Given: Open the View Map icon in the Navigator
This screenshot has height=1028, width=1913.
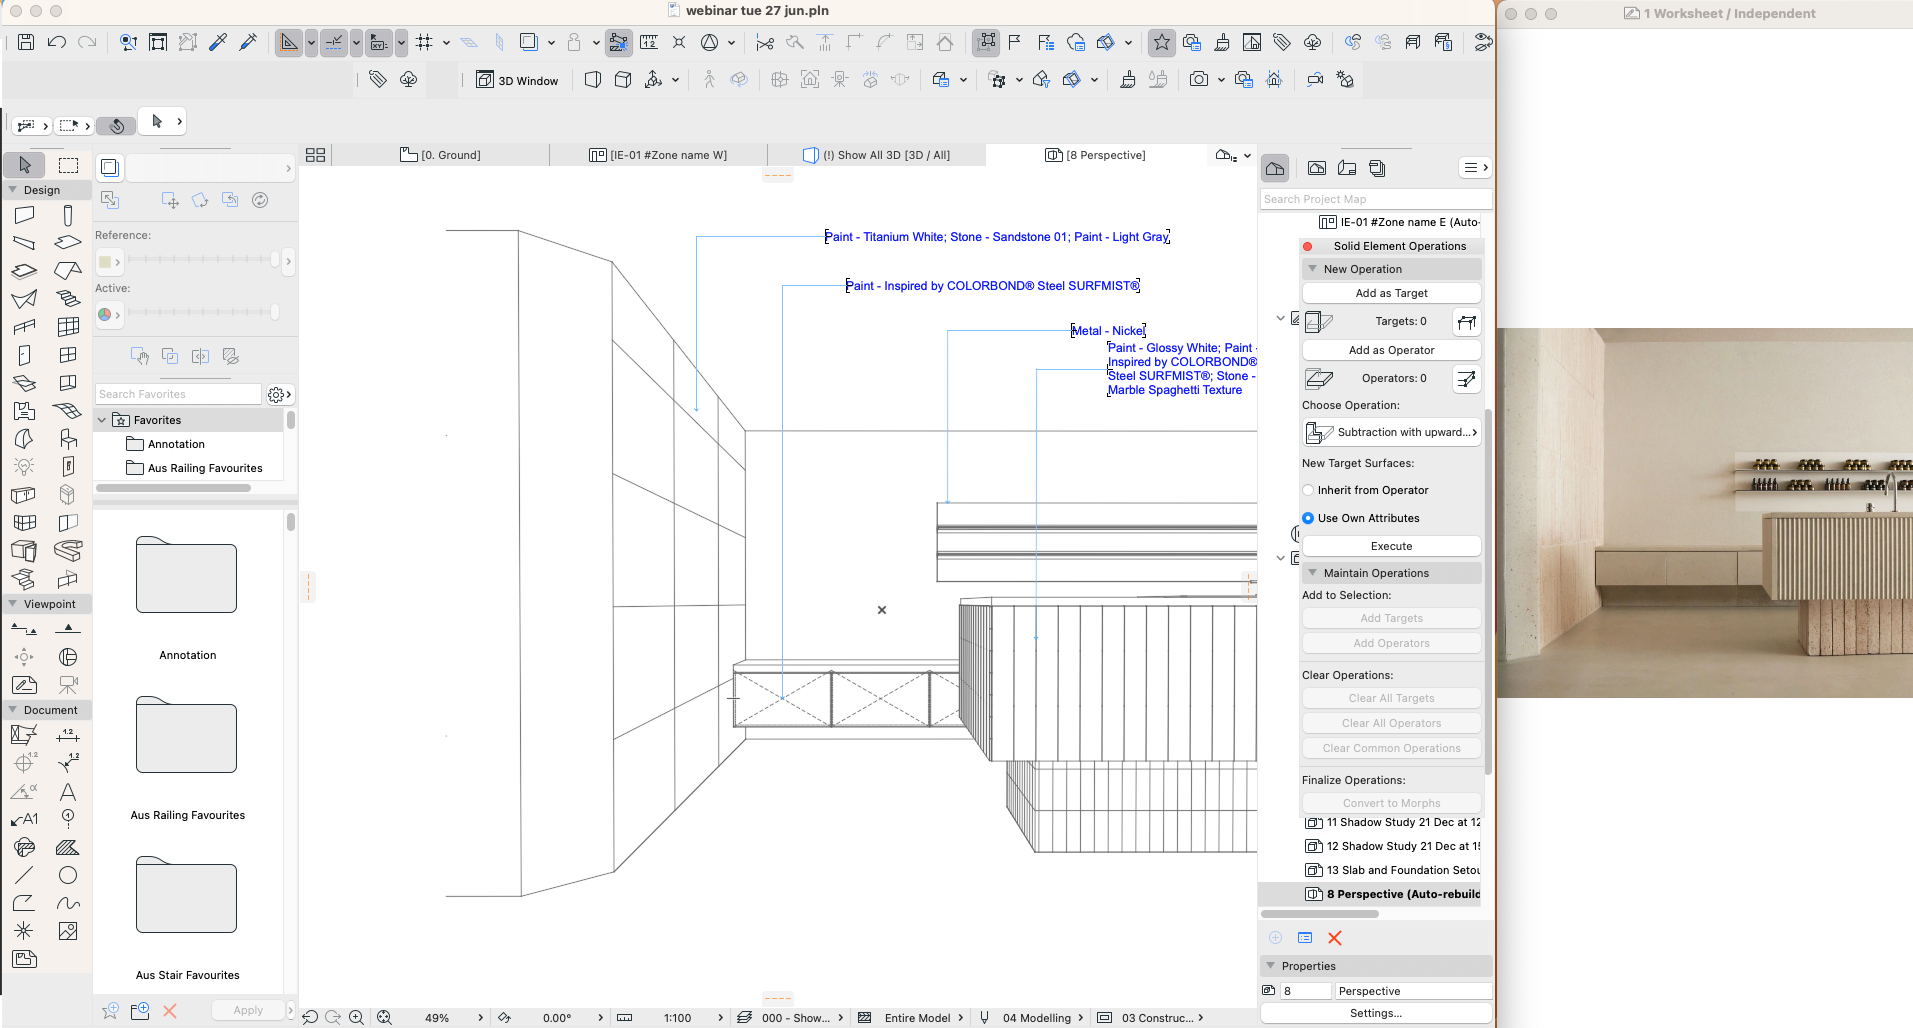Looking at the screenshot, I should coord(1317,168).
